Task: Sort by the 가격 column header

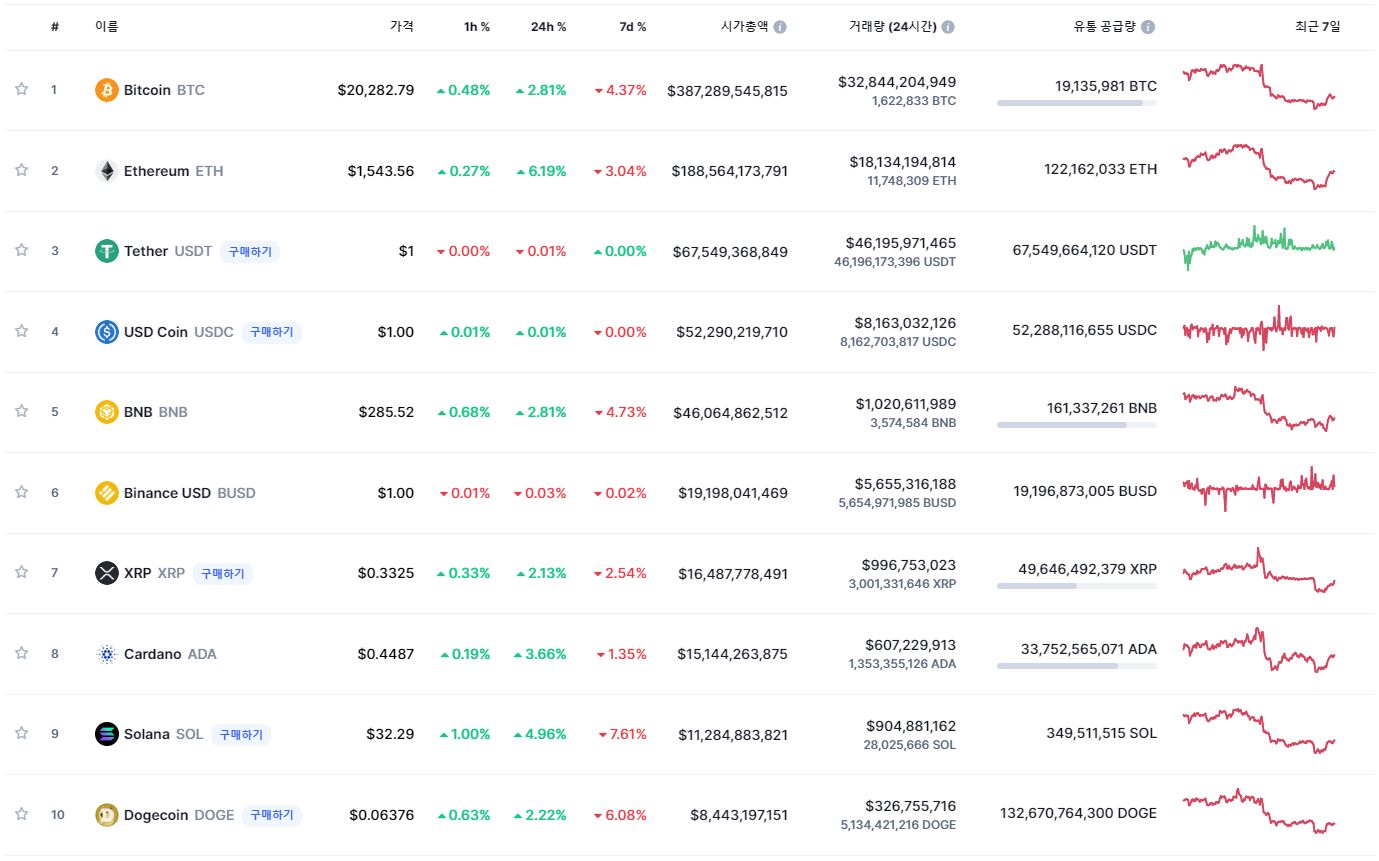Action: [x=402, y=27]
